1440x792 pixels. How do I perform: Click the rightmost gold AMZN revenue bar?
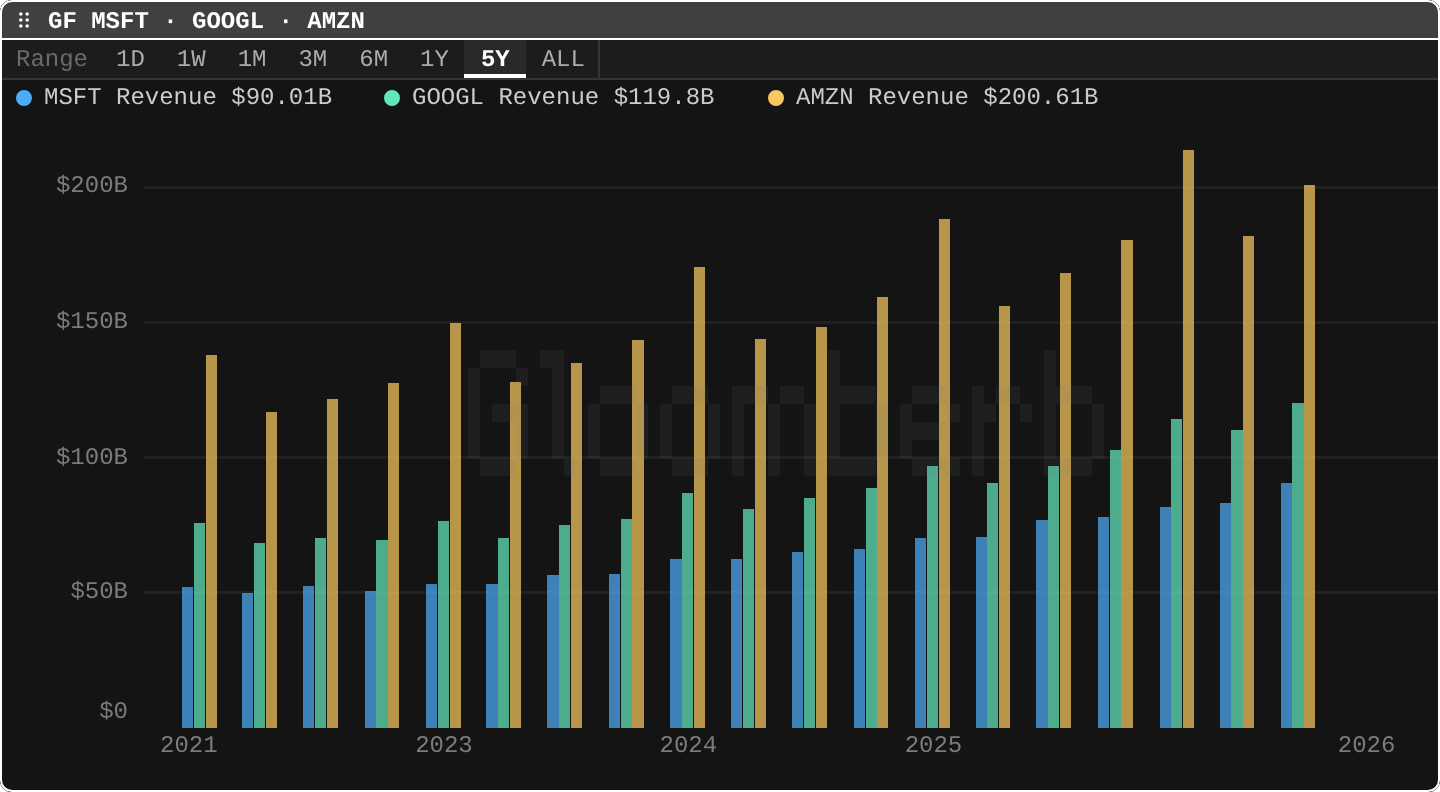click(1310, 456)
